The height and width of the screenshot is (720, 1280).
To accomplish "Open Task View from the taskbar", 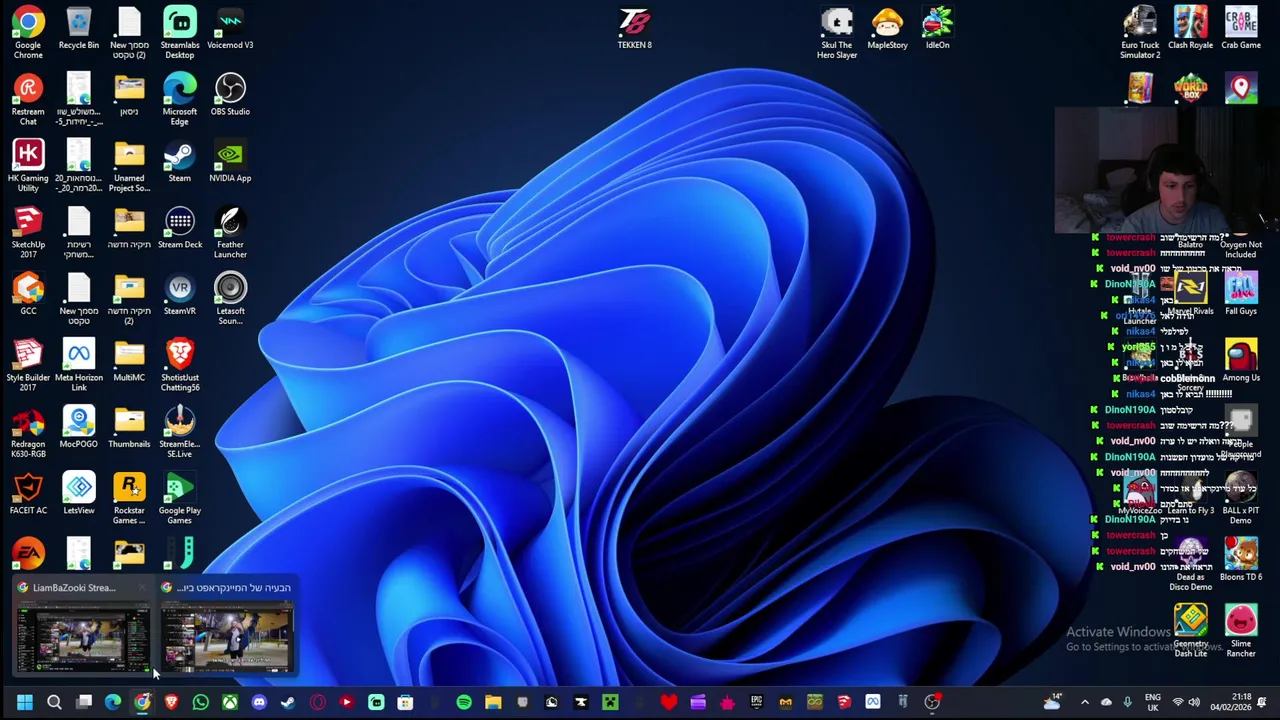I will [x=84, y=702].
